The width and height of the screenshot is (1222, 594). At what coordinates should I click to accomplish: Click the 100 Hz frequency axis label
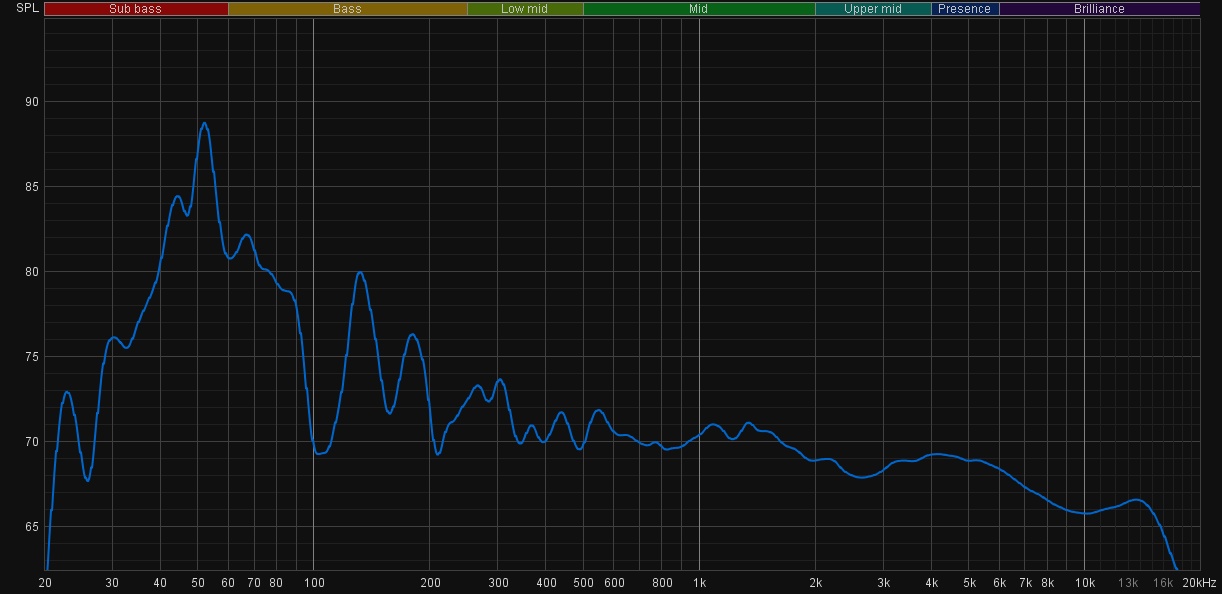(313, 583)
